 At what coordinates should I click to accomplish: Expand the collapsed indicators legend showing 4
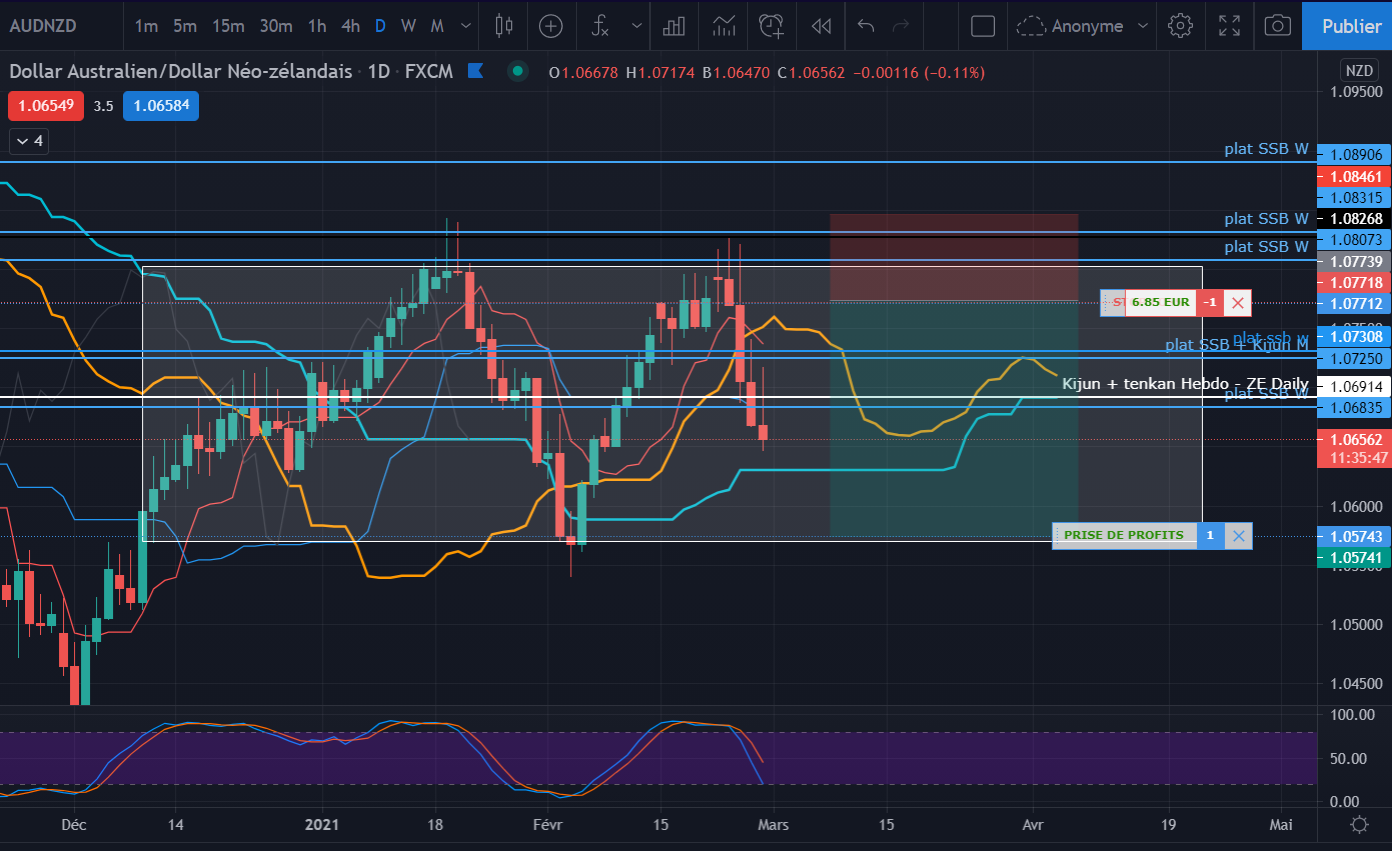click(x=28, y=141)
